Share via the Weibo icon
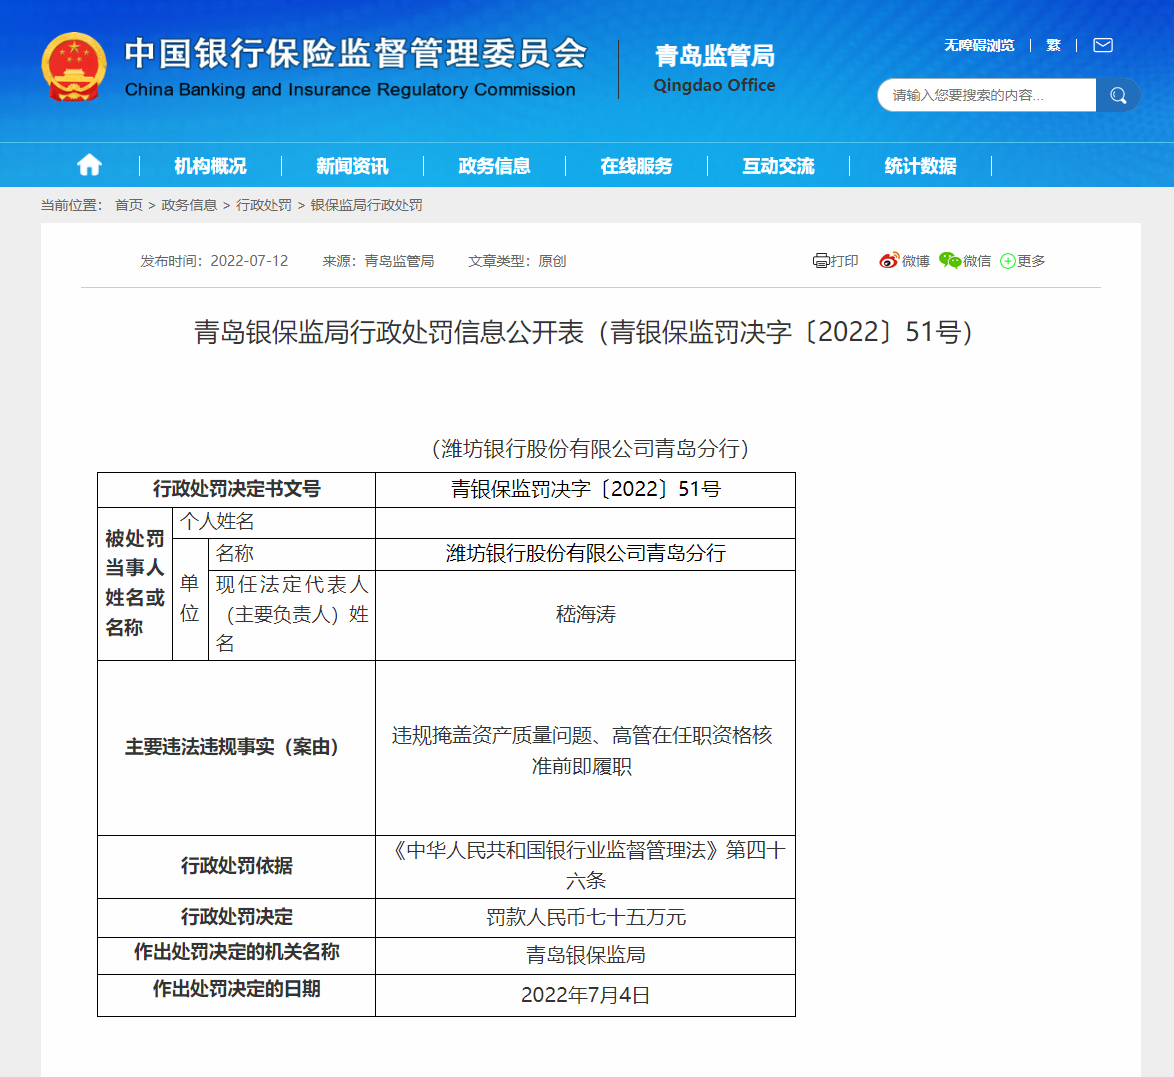 point(889,261)
